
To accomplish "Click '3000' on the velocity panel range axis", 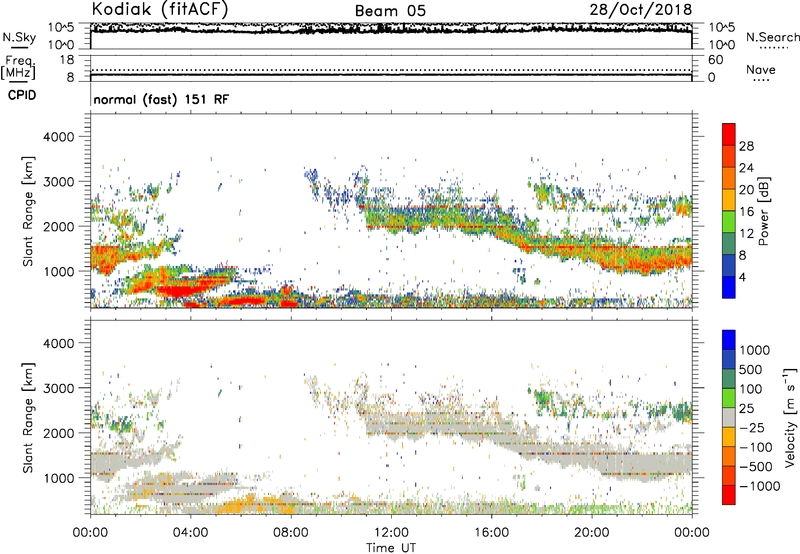I will 58,388.
